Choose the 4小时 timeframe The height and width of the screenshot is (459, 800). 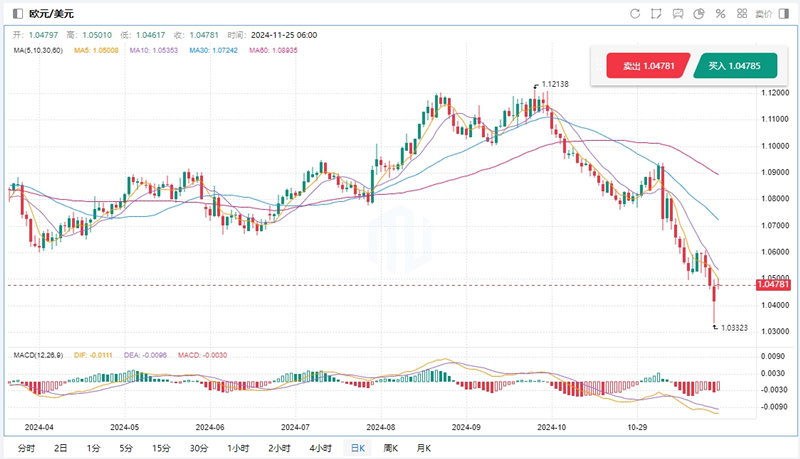[x=320, y=448]
